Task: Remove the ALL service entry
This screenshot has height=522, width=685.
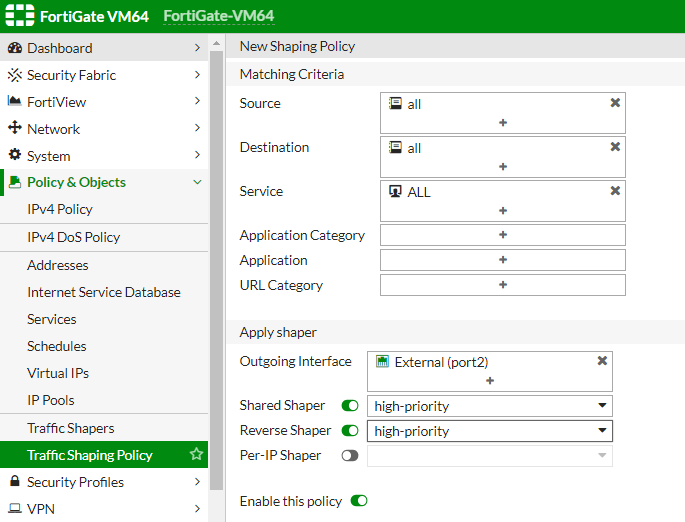Action: 615,191
